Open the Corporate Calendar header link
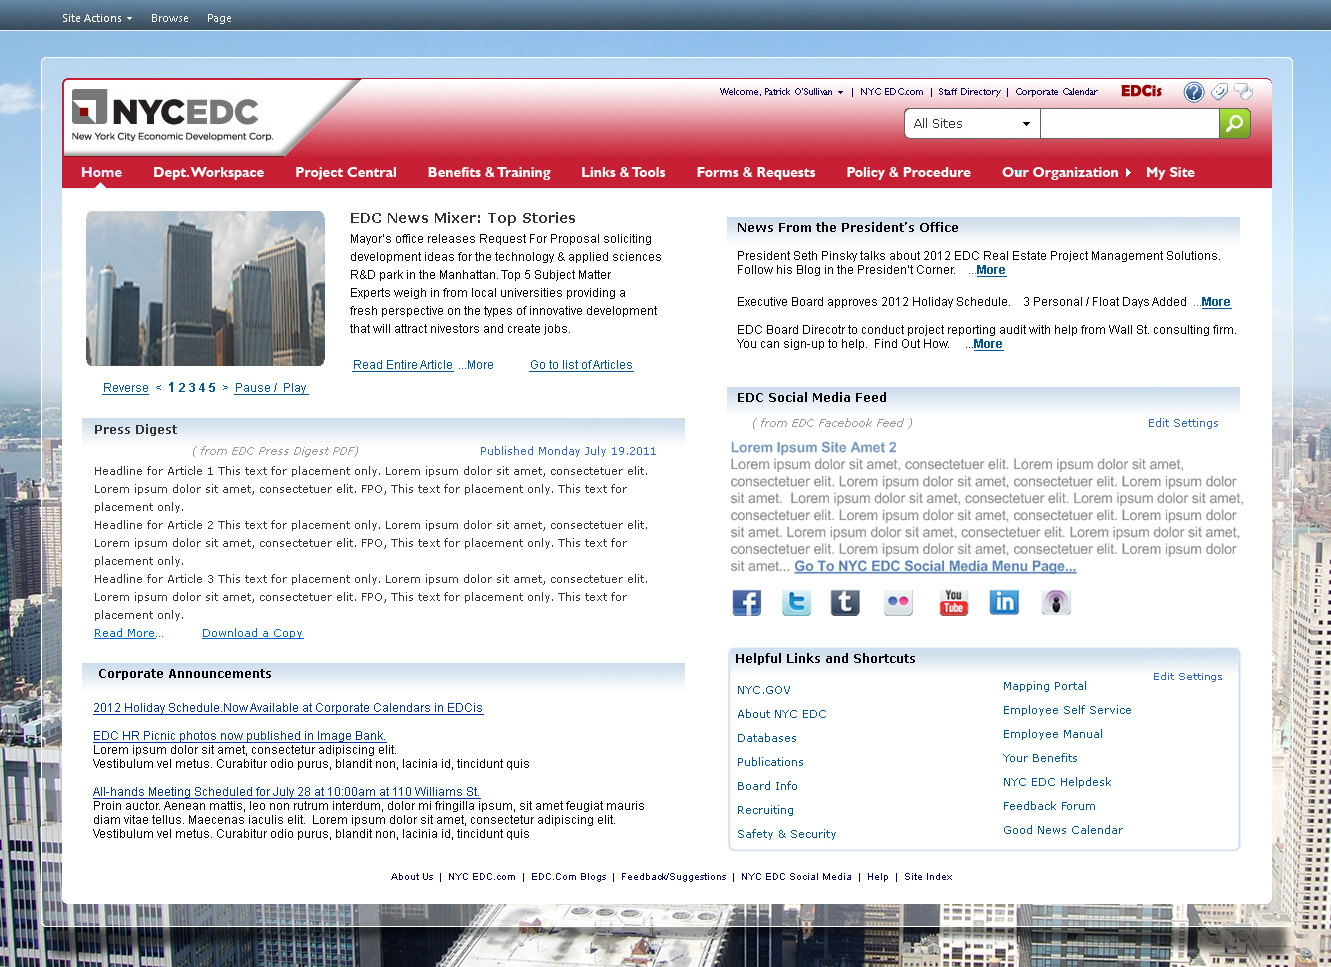The image size is (1331, 967). (x=1056, y=92)
